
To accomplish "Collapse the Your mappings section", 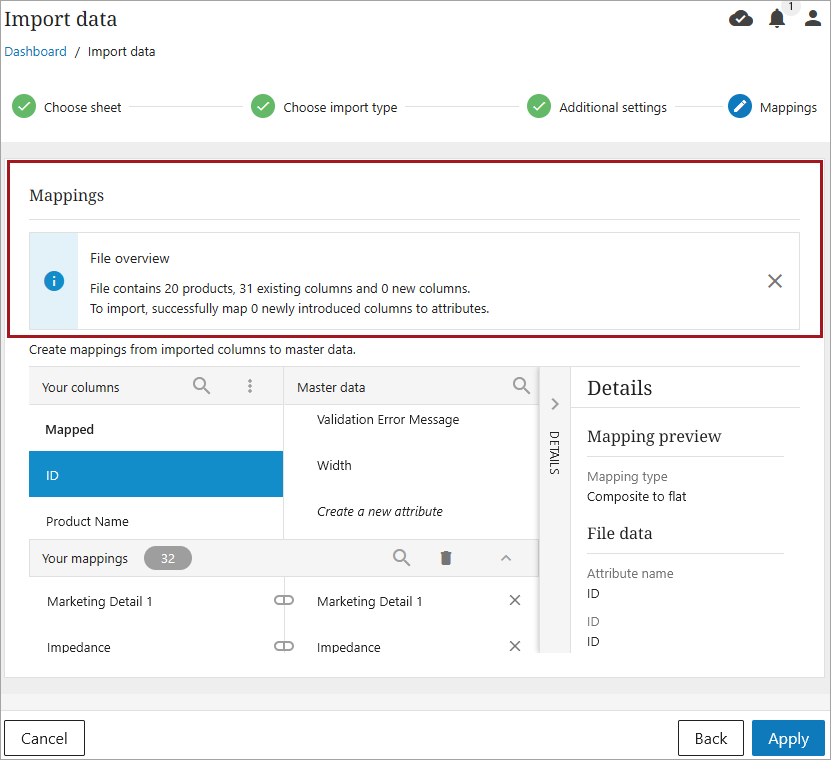I will tap(506, 558).
